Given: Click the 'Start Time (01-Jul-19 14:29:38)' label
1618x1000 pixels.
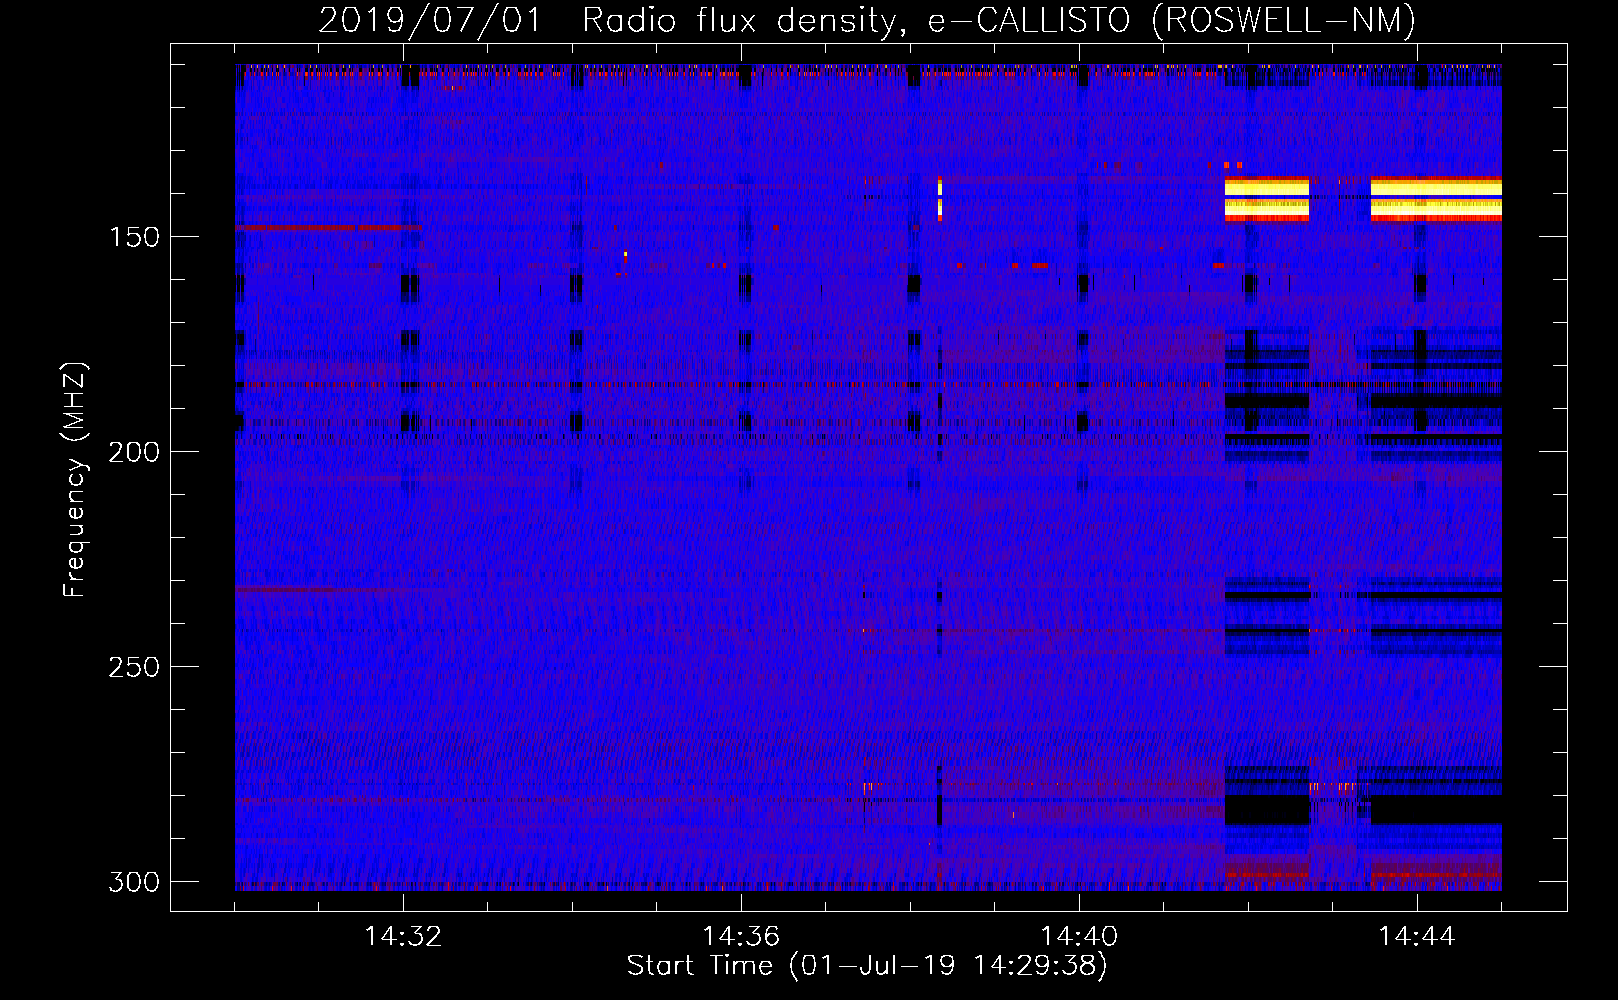Looking at the screenshot, I should (867, 966).
